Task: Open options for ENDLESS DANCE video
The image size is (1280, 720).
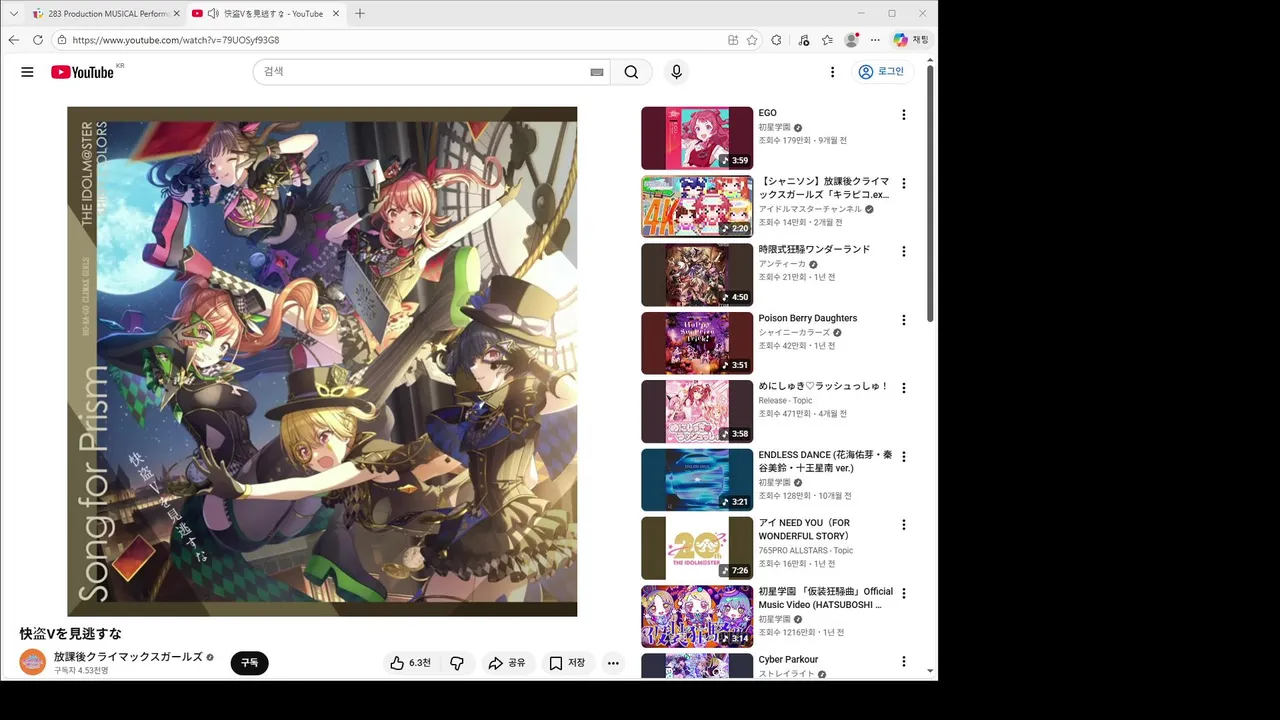Action: pyautogui.click(x=903, y=456)
